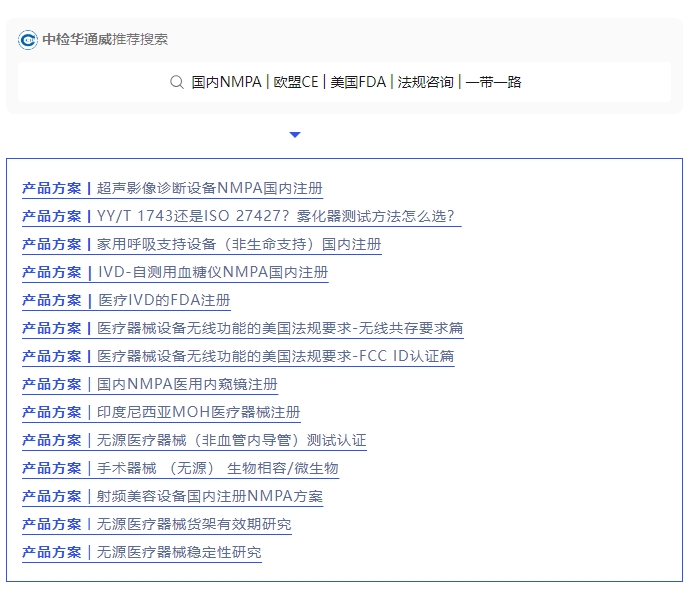Open 印度尼西亚MOH医疗器械注册 link
This screenshot has height=590, width=689.
[198, 412]
